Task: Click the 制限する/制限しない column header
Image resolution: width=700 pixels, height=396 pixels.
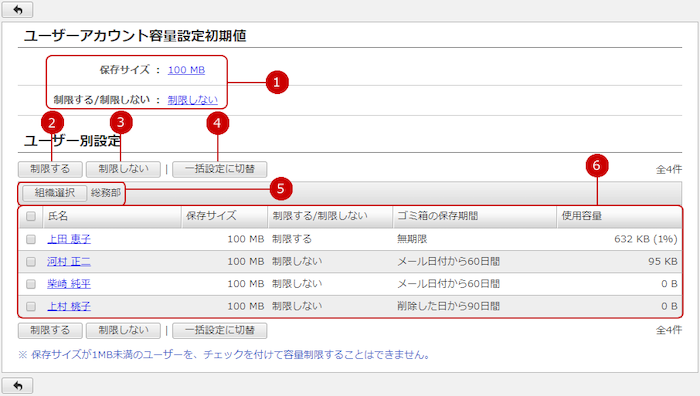Action: point(330,217)
